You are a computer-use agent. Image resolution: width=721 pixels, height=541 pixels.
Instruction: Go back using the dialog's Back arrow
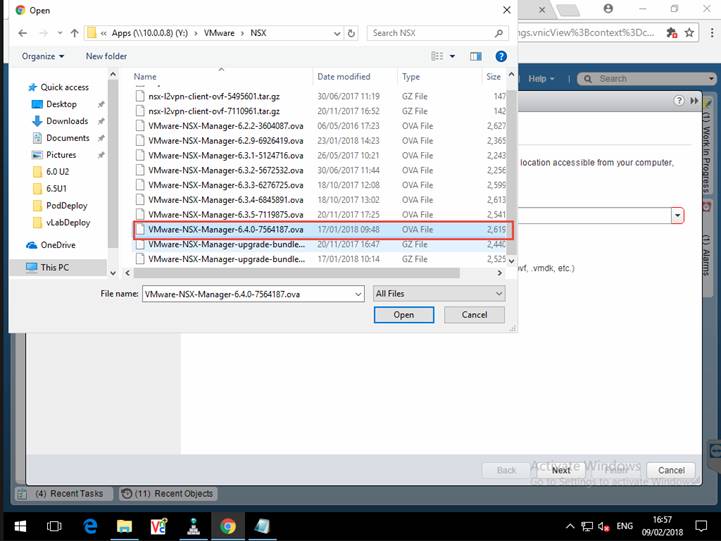coord(22,33)
